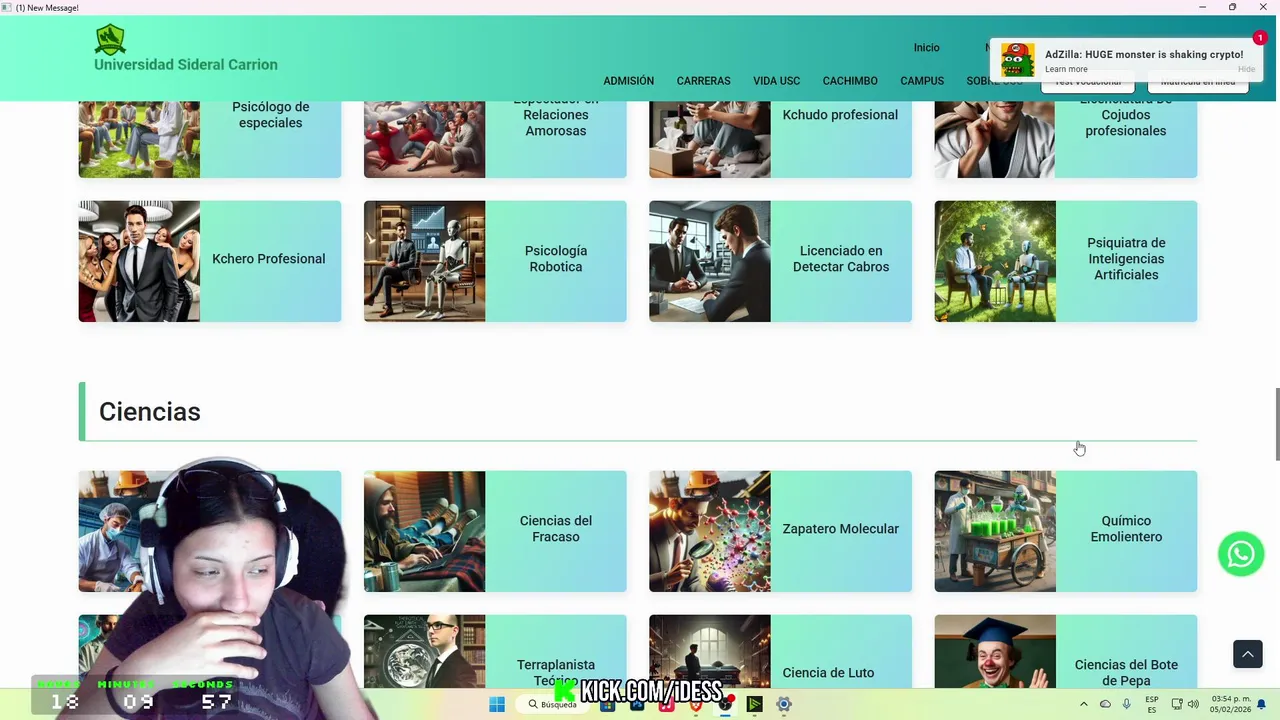Click the microphone tray icon

tap(1127, 704)
